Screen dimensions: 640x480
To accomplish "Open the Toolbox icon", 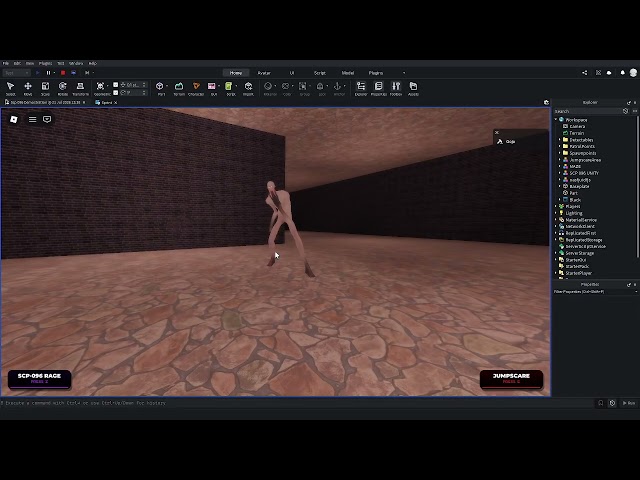I will [396, 89].
